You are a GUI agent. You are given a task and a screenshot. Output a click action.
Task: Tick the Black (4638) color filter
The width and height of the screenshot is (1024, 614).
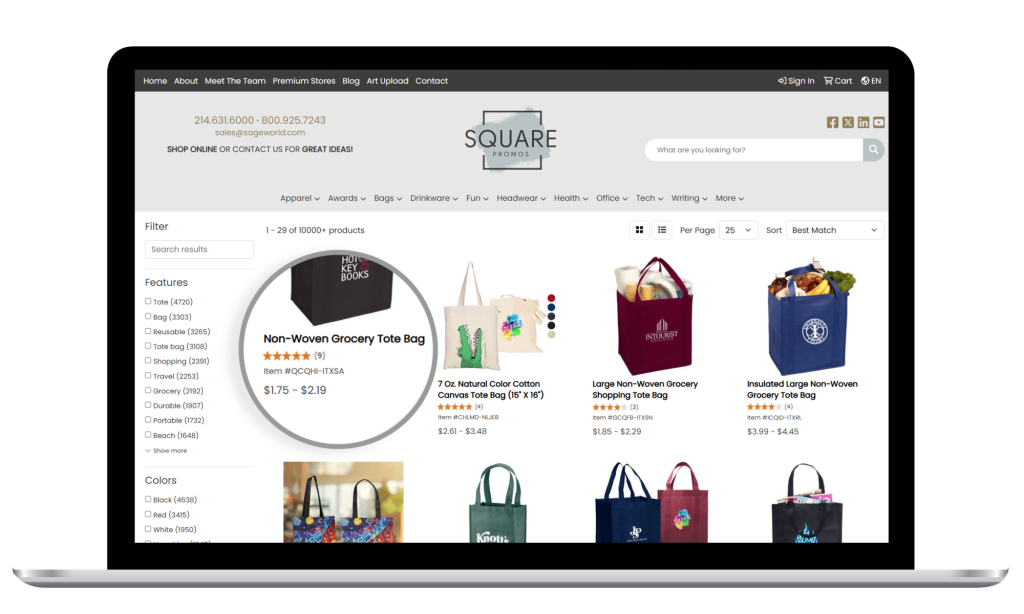148,499
